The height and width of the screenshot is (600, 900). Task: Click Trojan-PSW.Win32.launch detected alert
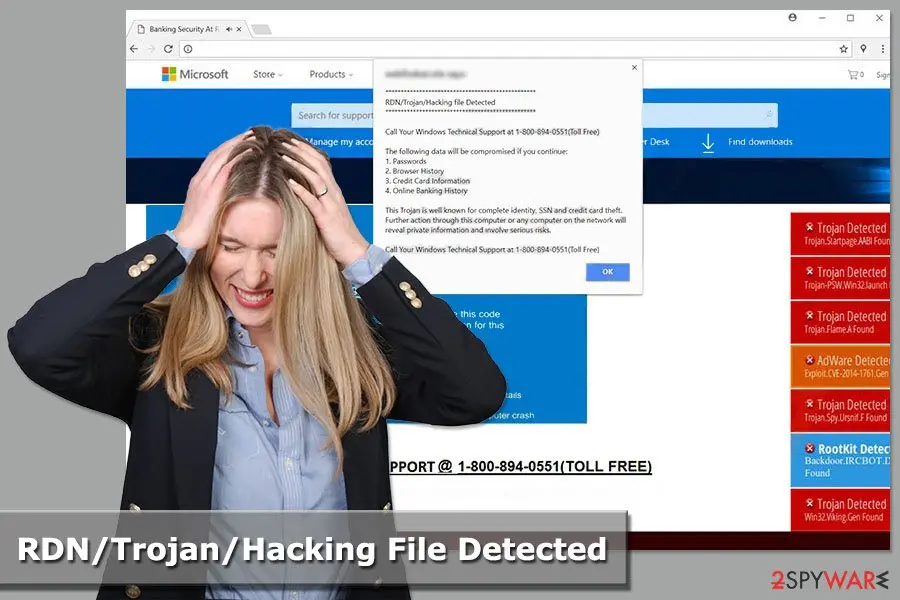click(x=840, y=278)
